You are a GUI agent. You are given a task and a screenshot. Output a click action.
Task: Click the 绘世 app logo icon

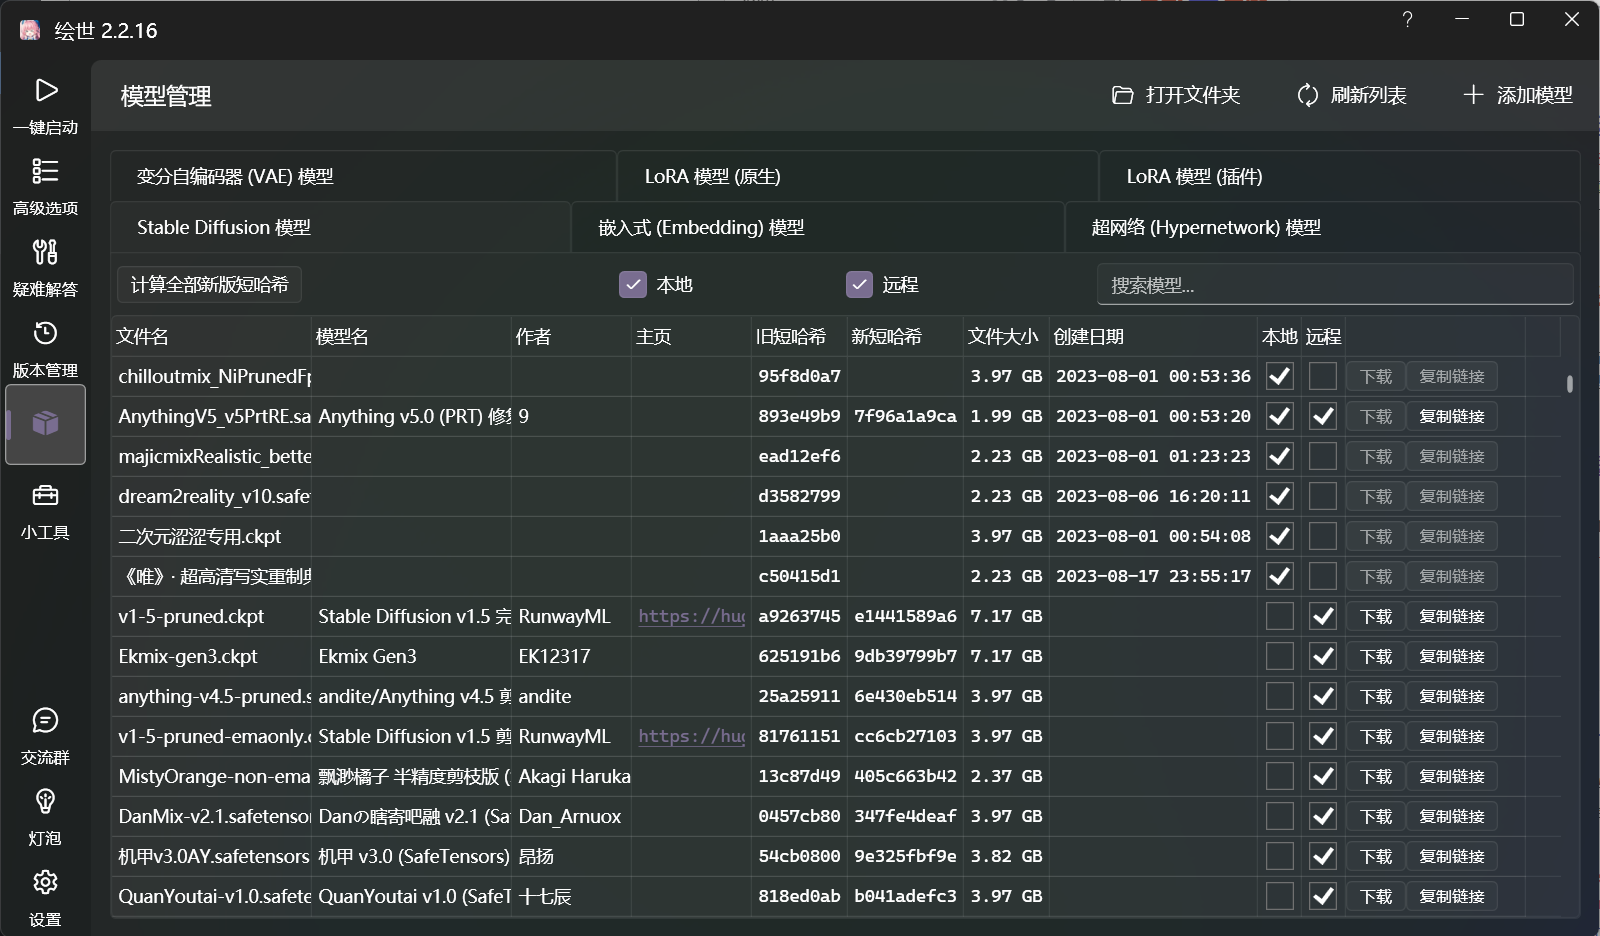(30, 30)
